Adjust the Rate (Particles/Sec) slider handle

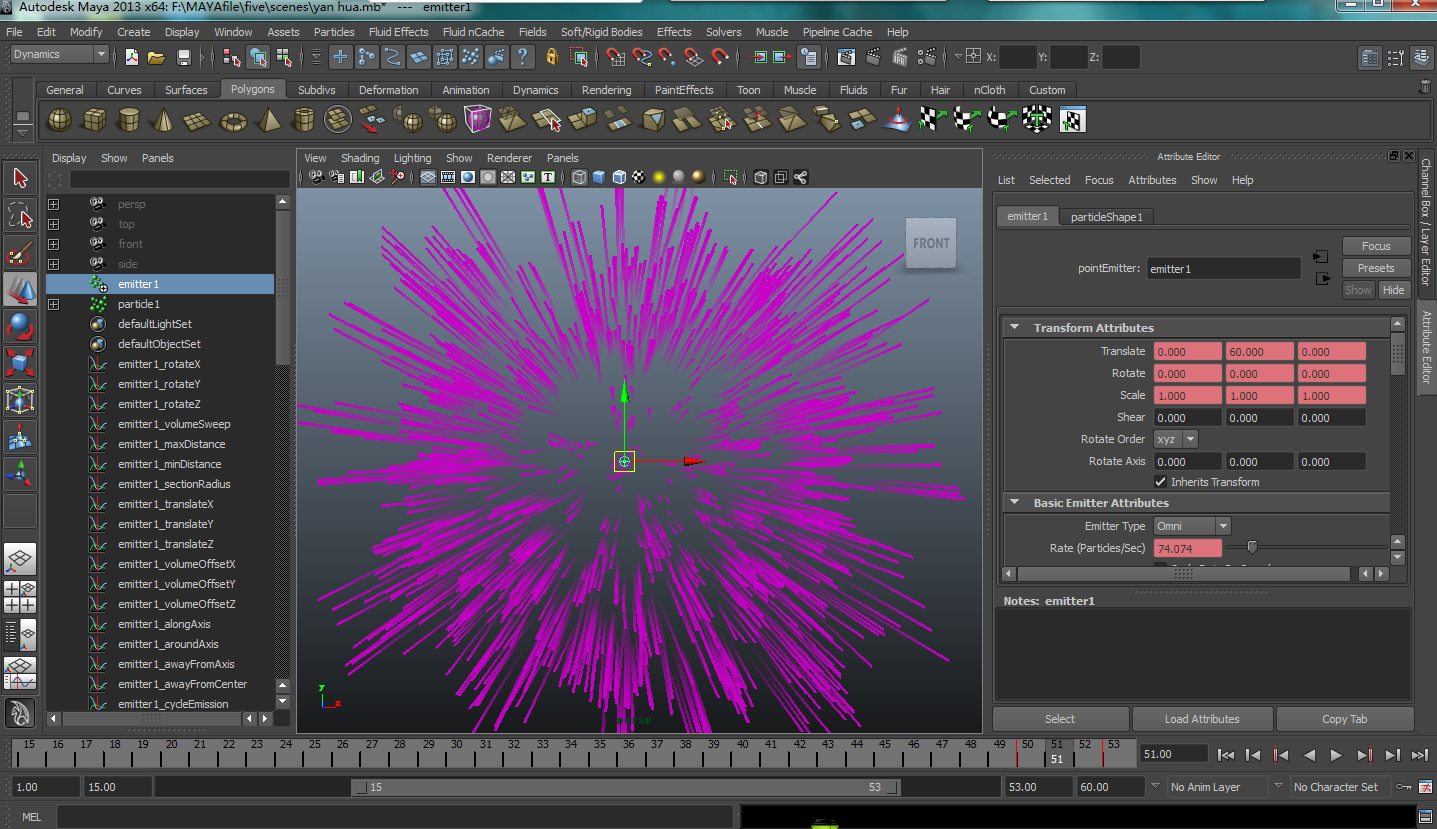(1252, 547)
